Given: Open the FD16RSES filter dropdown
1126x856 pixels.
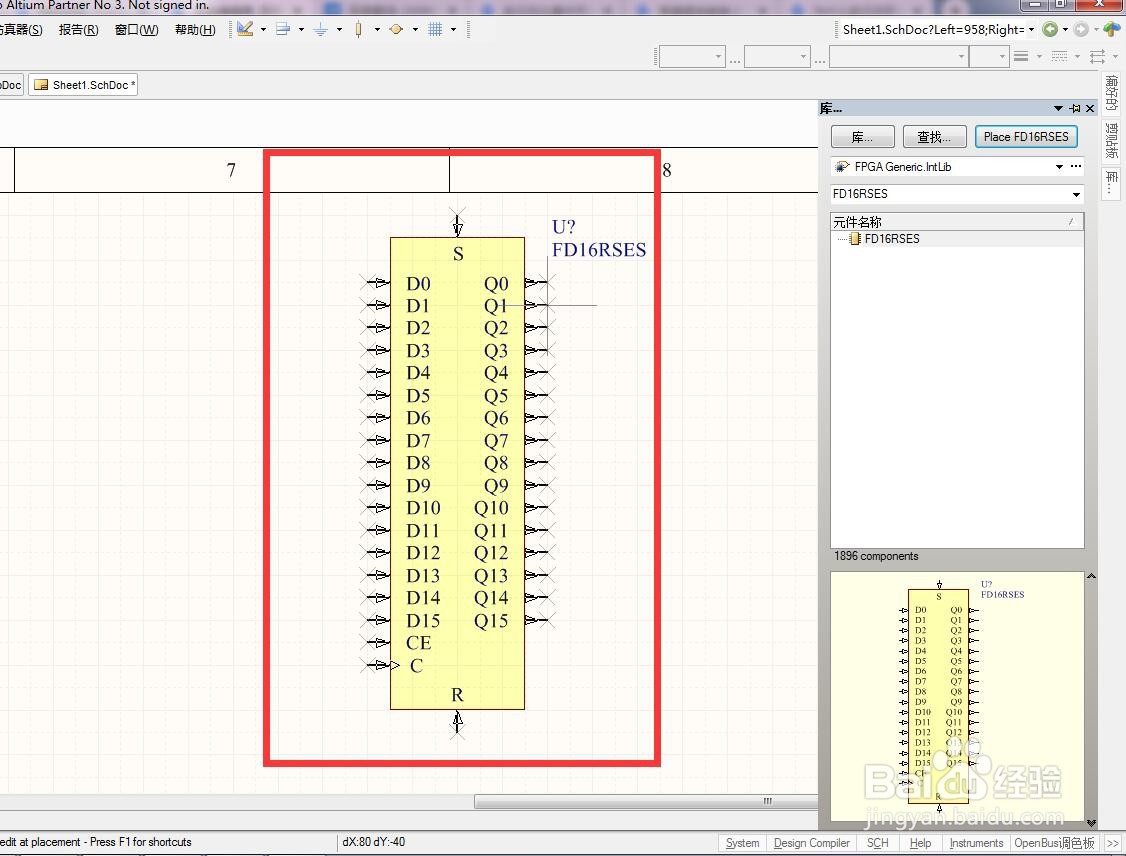Looking at the screenshot, I should 1076,194.
